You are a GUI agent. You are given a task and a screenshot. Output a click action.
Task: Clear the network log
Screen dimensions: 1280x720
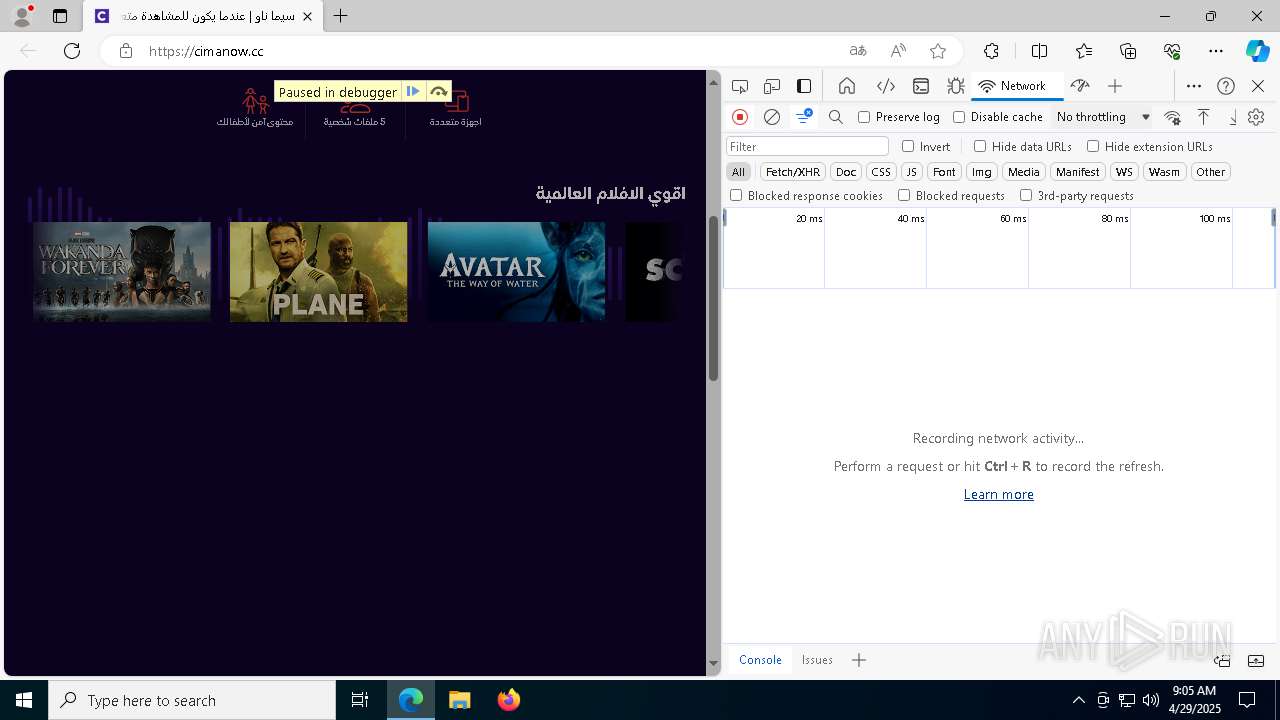tap(772, 117)
